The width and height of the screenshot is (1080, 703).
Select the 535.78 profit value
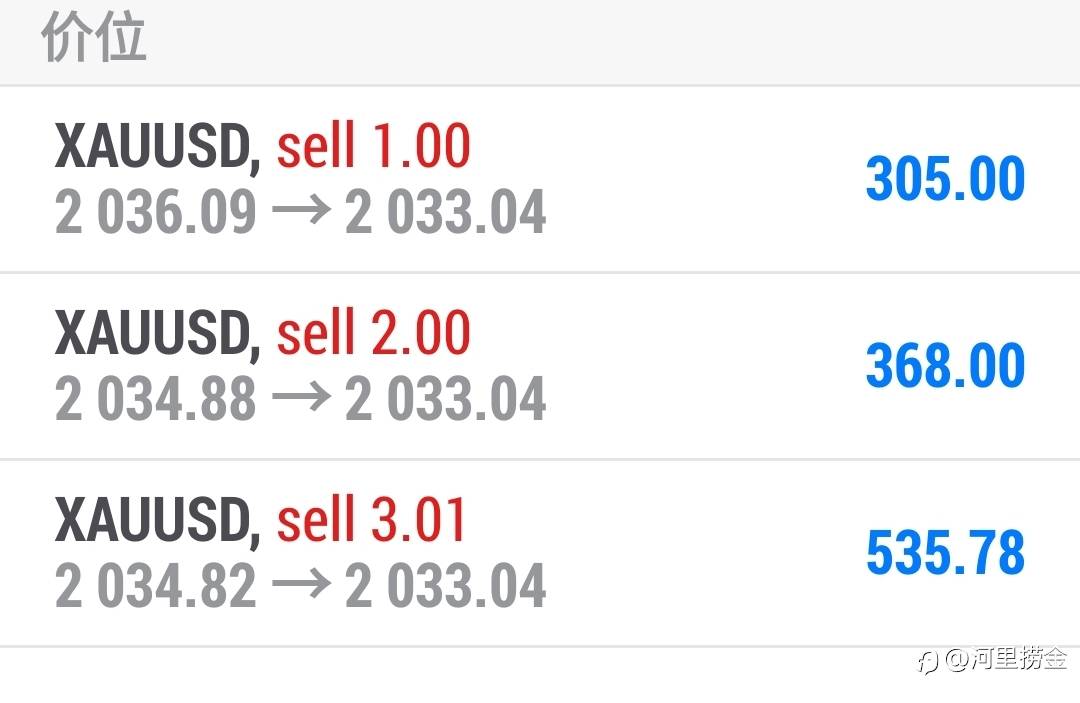point(945,552)
